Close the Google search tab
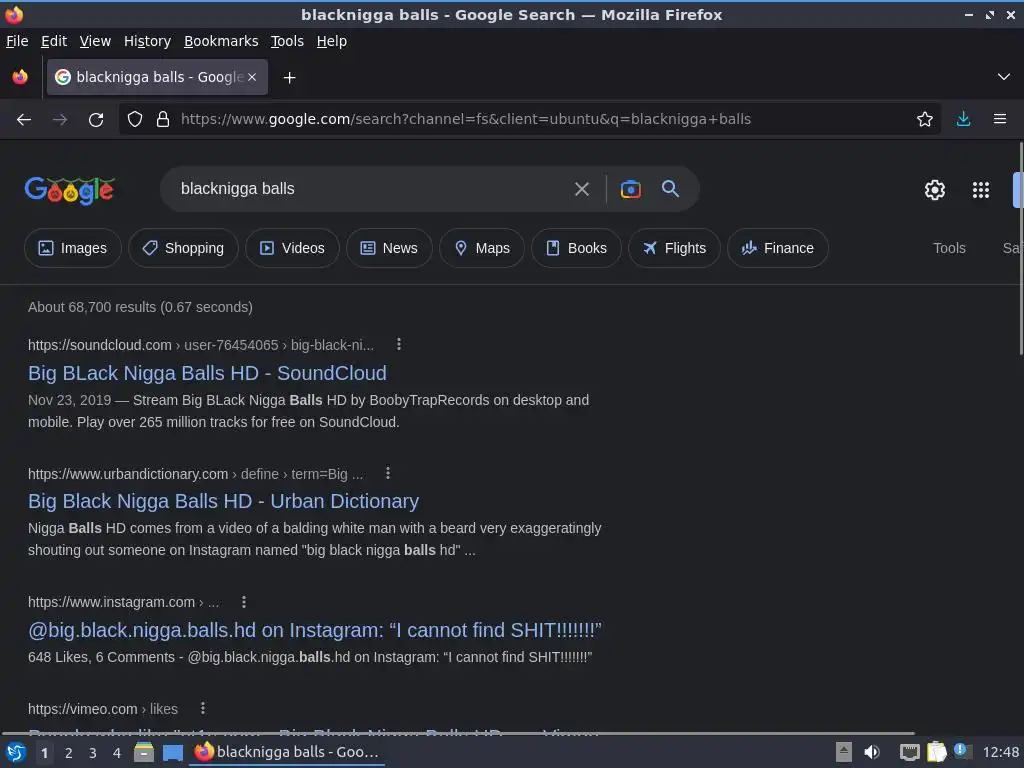 click(252, 77)
